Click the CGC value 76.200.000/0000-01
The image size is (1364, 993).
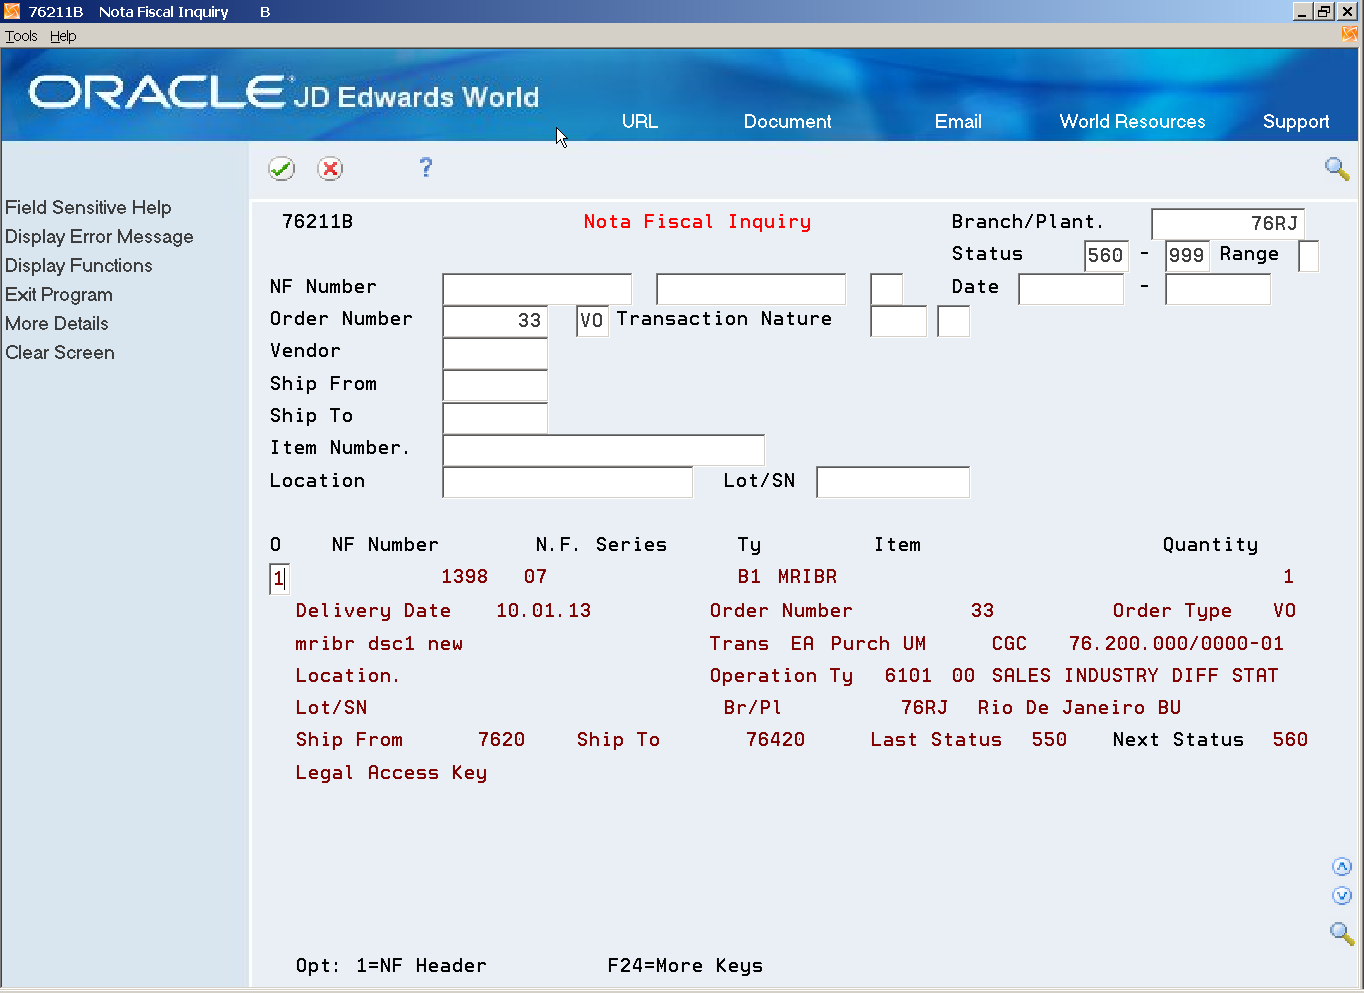click(x=1176, y=643)
